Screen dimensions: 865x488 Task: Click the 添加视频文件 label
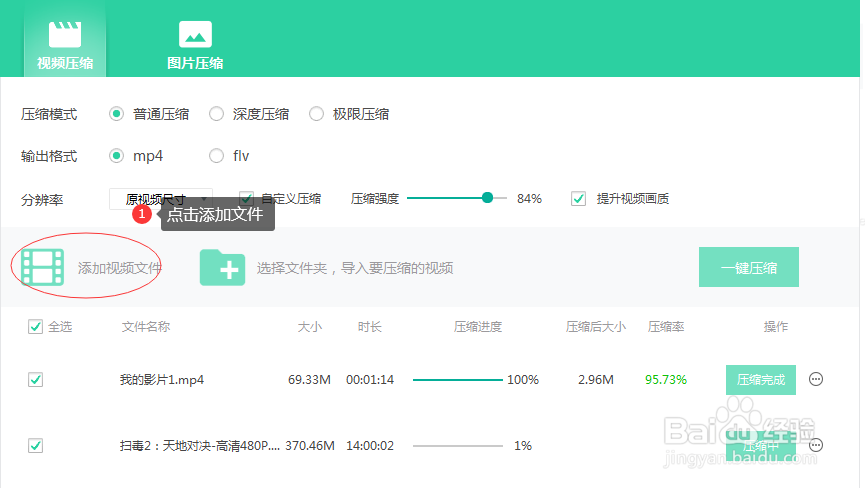click(x=119, y=268)
